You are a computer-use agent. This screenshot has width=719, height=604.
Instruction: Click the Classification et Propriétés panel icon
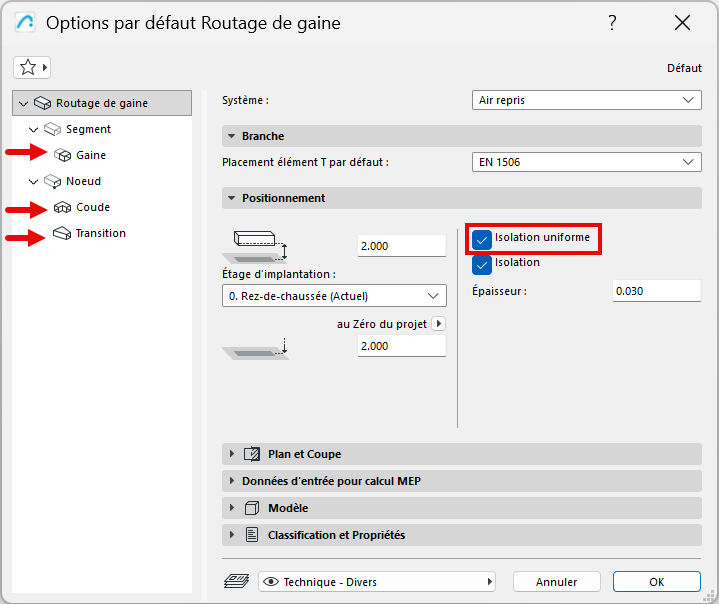click(252, 535)
